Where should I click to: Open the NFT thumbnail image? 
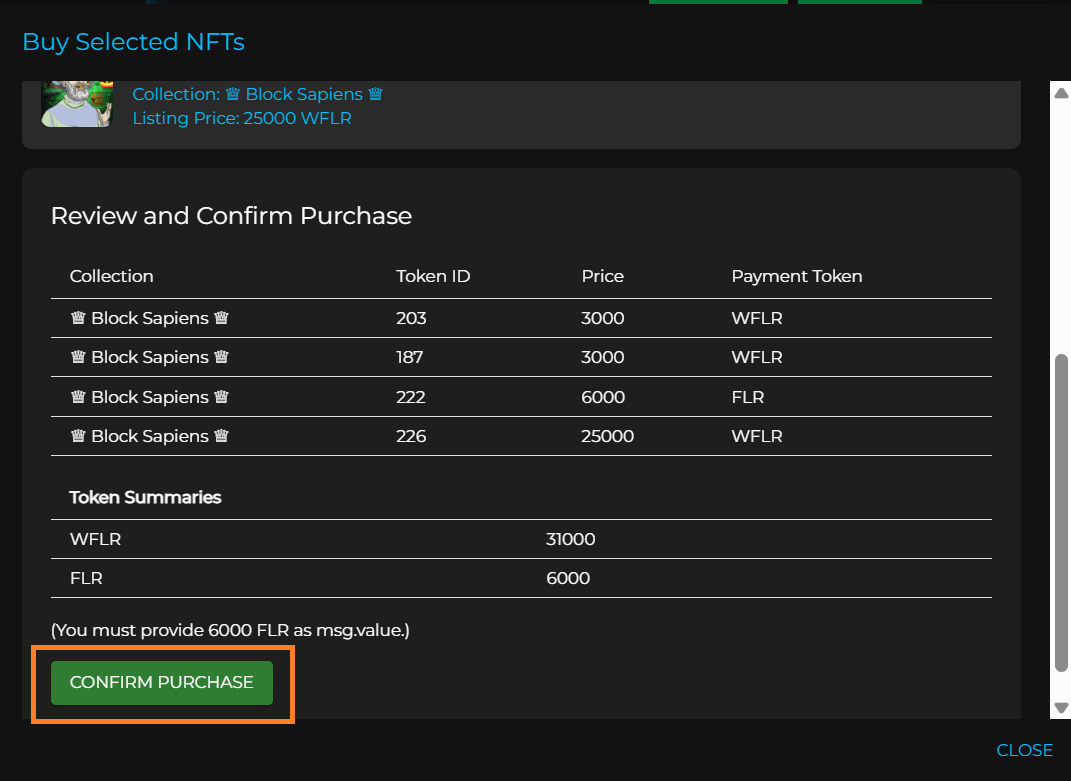[76, 105]
